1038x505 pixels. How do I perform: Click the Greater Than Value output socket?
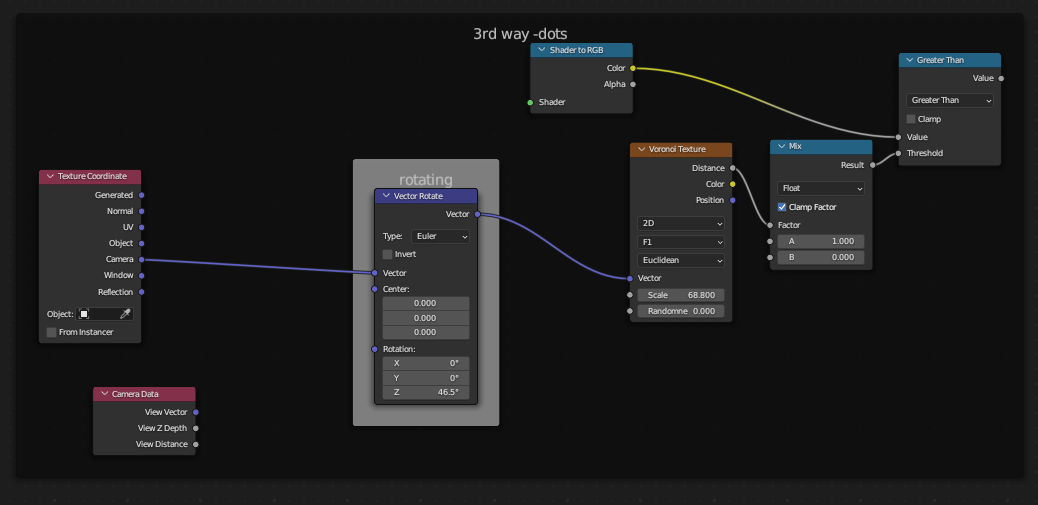pos(1001,78)
